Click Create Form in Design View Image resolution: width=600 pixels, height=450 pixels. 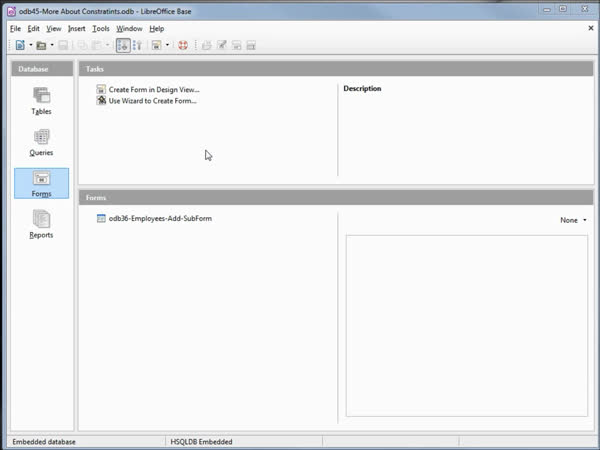(154, 90)
